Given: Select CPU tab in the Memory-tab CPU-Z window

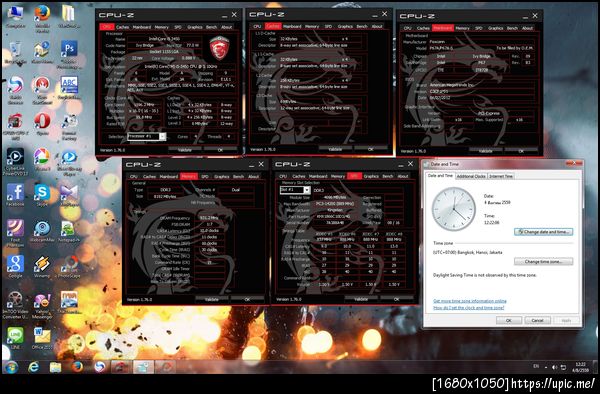Looking at the screenshot, I should click(134, 176).
